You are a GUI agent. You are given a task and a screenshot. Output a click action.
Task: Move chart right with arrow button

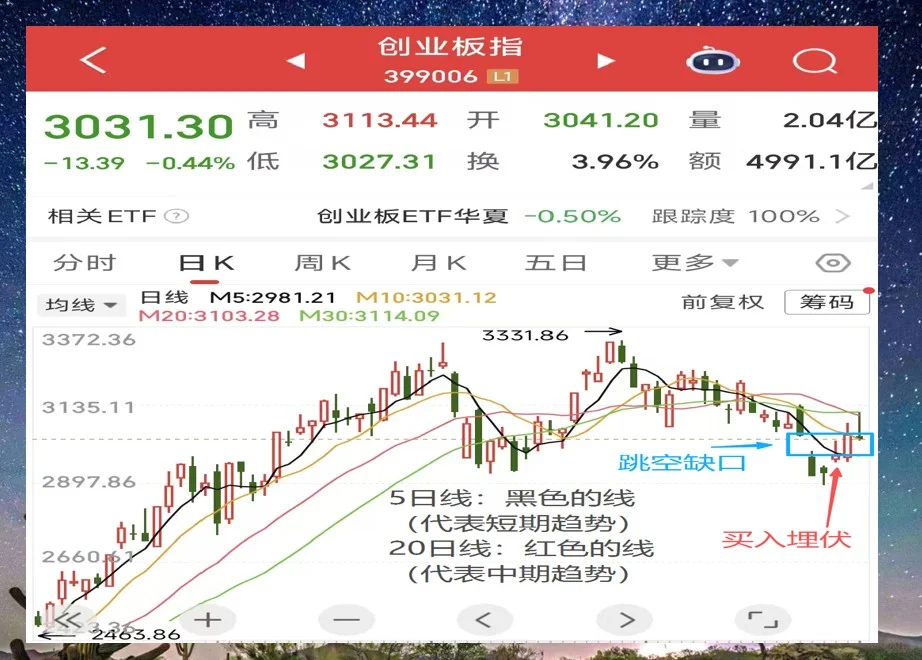624,620
